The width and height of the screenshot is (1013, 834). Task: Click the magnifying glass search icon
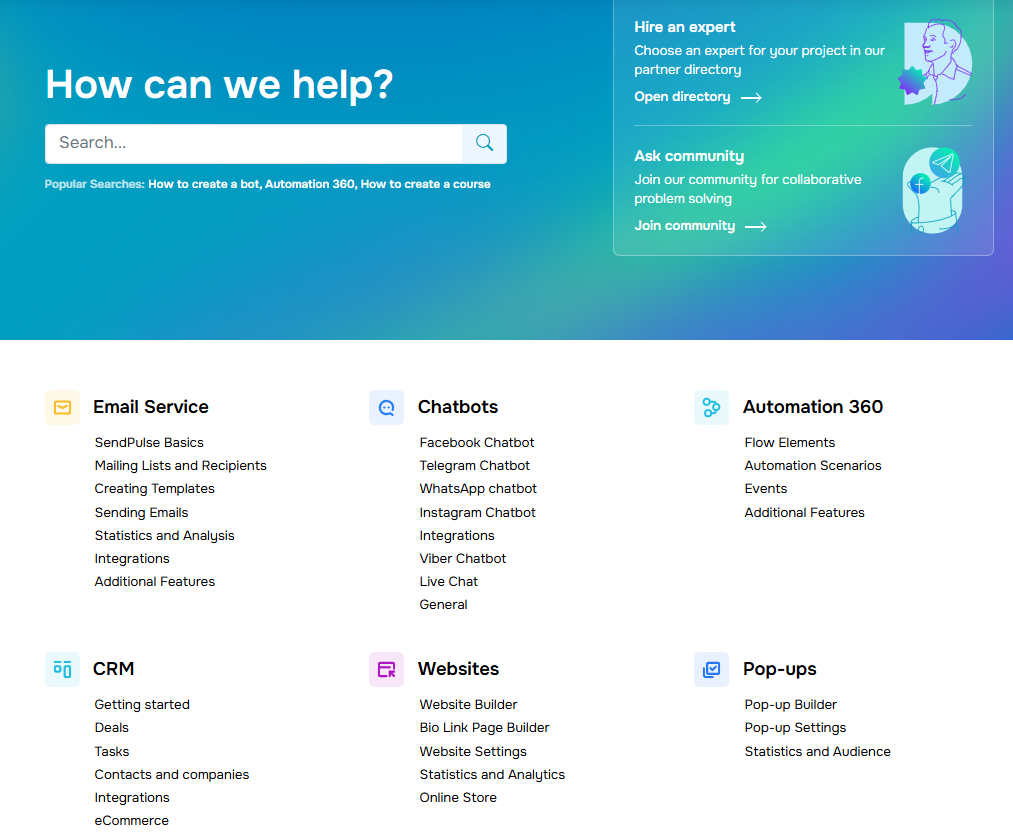484,143
